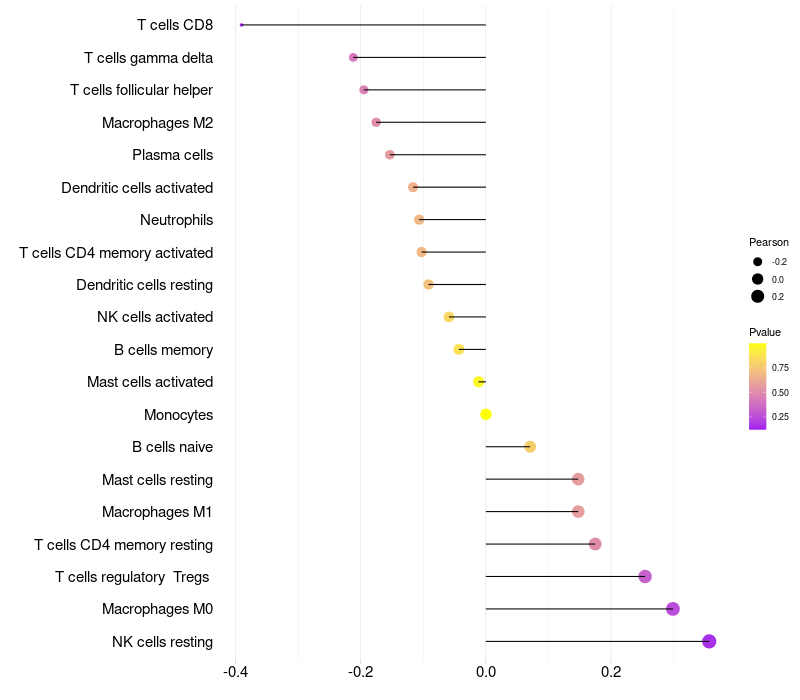
Task: Select the Macrophages M1 data point
Action: pyautogui.click(x=578, y=511)
